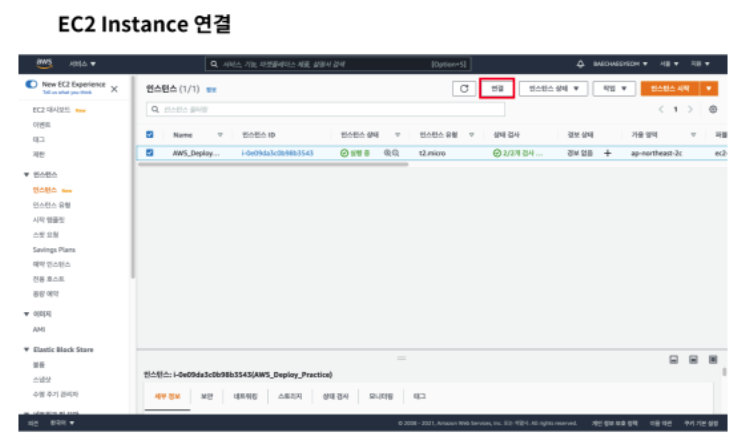The image size is (744, 447).
Task: Click the 2/2 checks passed status icon
Action: (x=497, y=153)
